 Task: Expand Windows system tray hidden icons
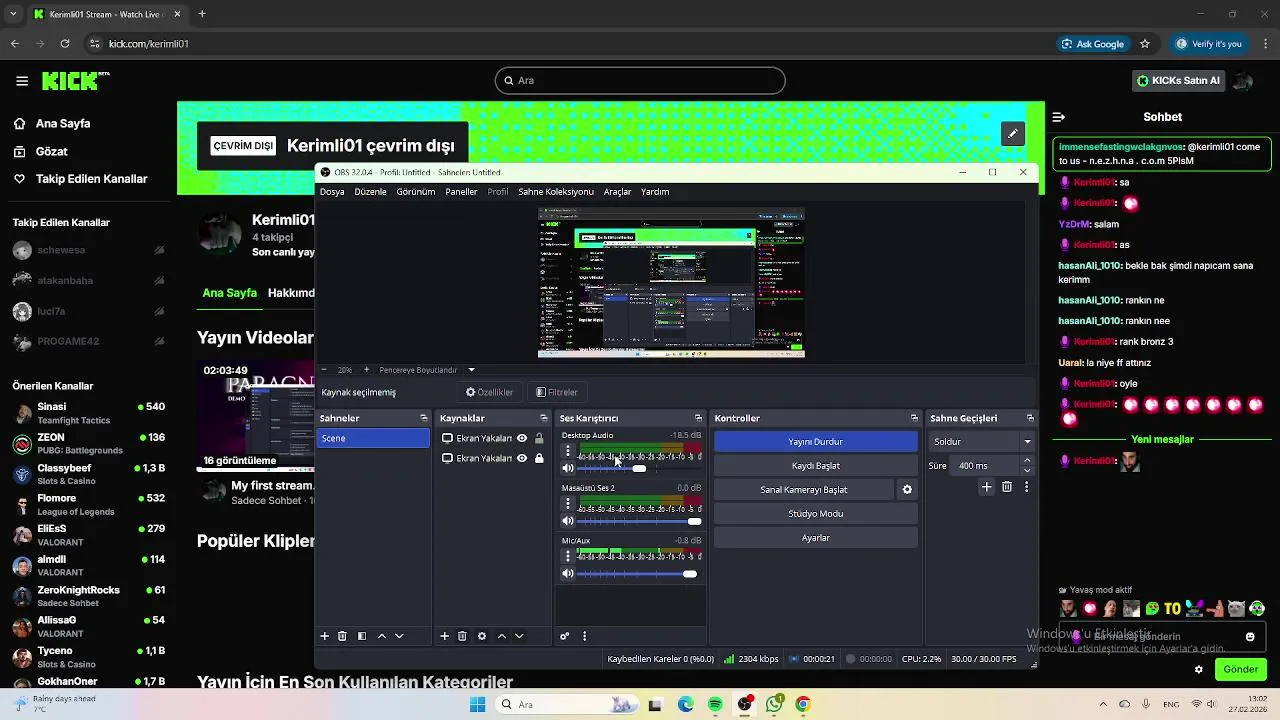point(1103,705)
